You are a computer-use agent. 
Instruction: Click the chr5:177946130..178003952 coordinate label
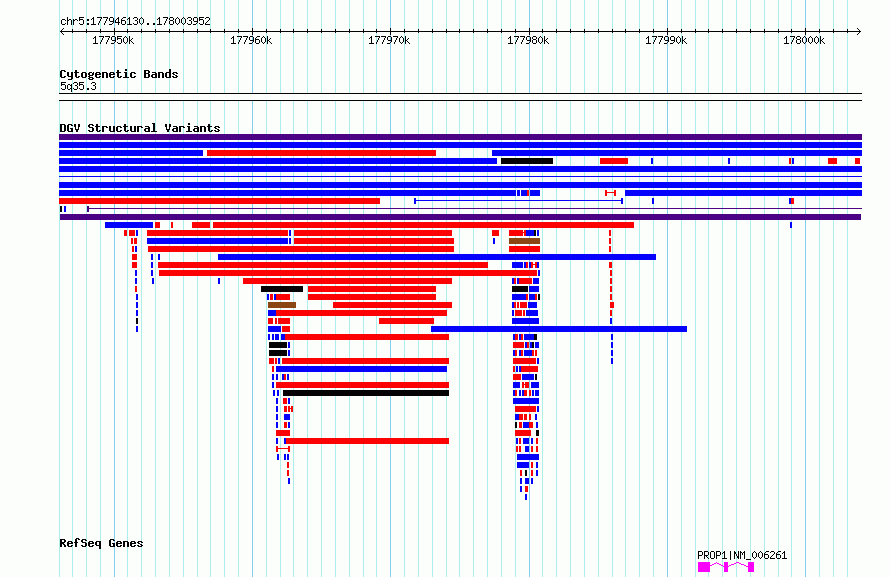(135, 22)
